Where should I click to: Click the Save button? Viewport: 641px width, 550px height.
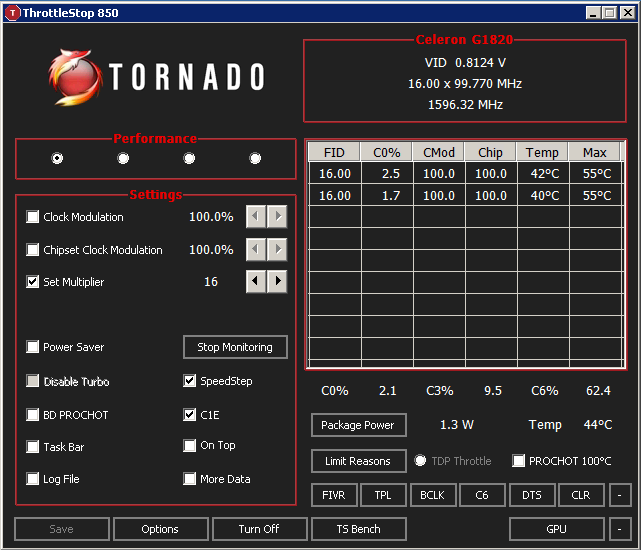[x=62, y=529]
